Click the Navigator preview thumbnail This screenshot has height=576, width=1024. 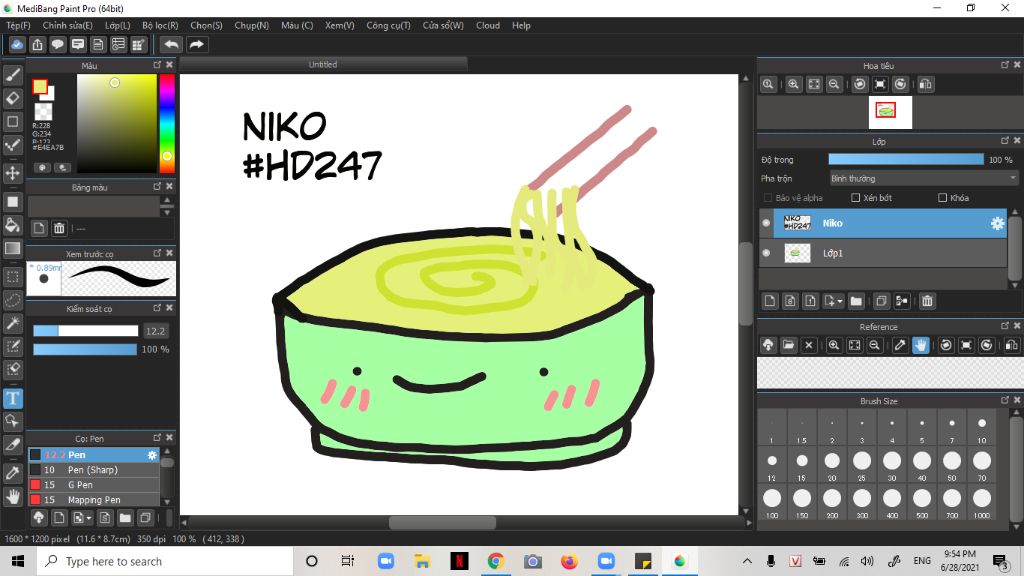point(890,112)
